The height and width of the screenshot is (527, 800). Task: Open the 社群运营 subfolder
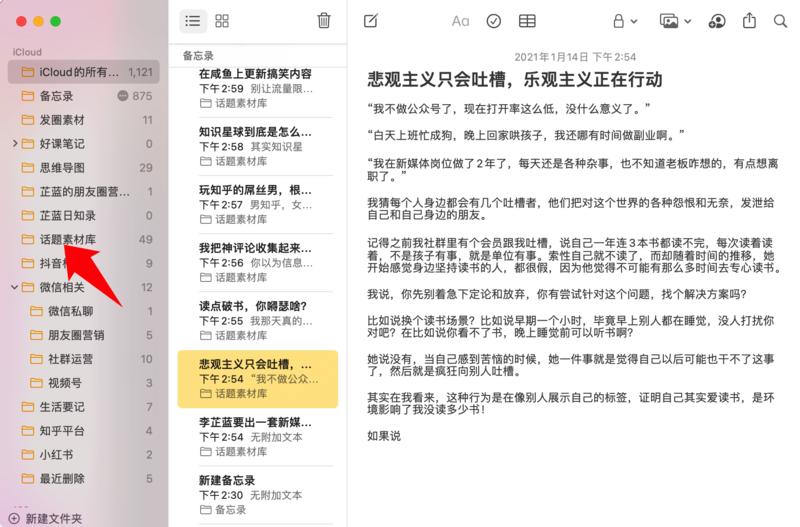click(x=84, y=359)
